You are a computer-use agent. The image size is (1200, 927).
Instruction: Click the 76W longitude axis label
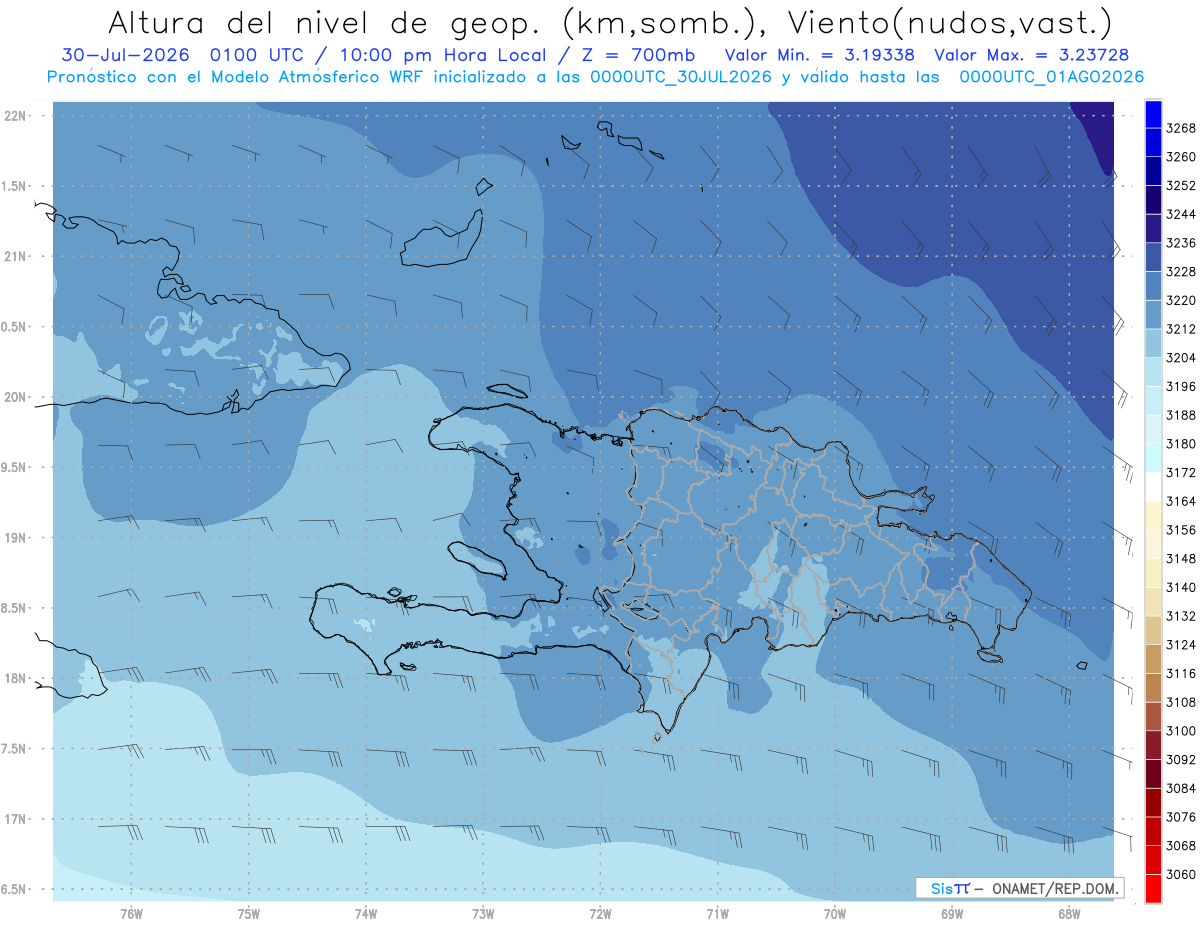point(131,913)
